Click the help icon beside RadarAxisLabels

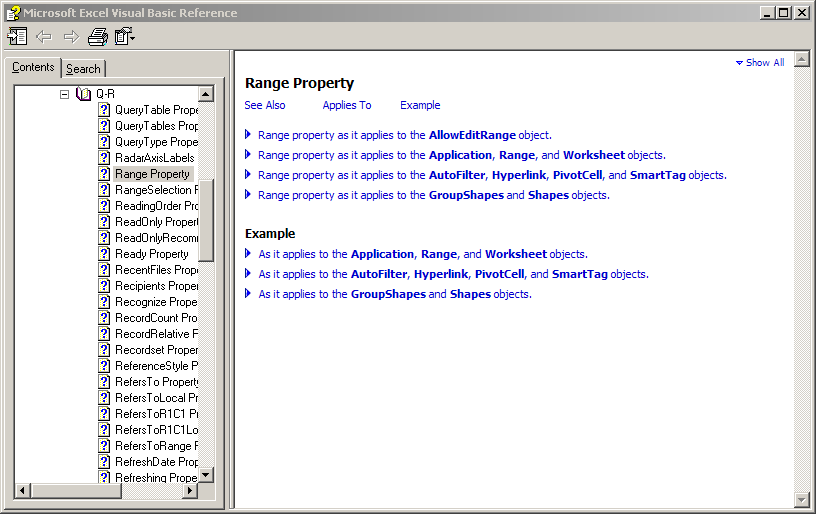[105, 158]
